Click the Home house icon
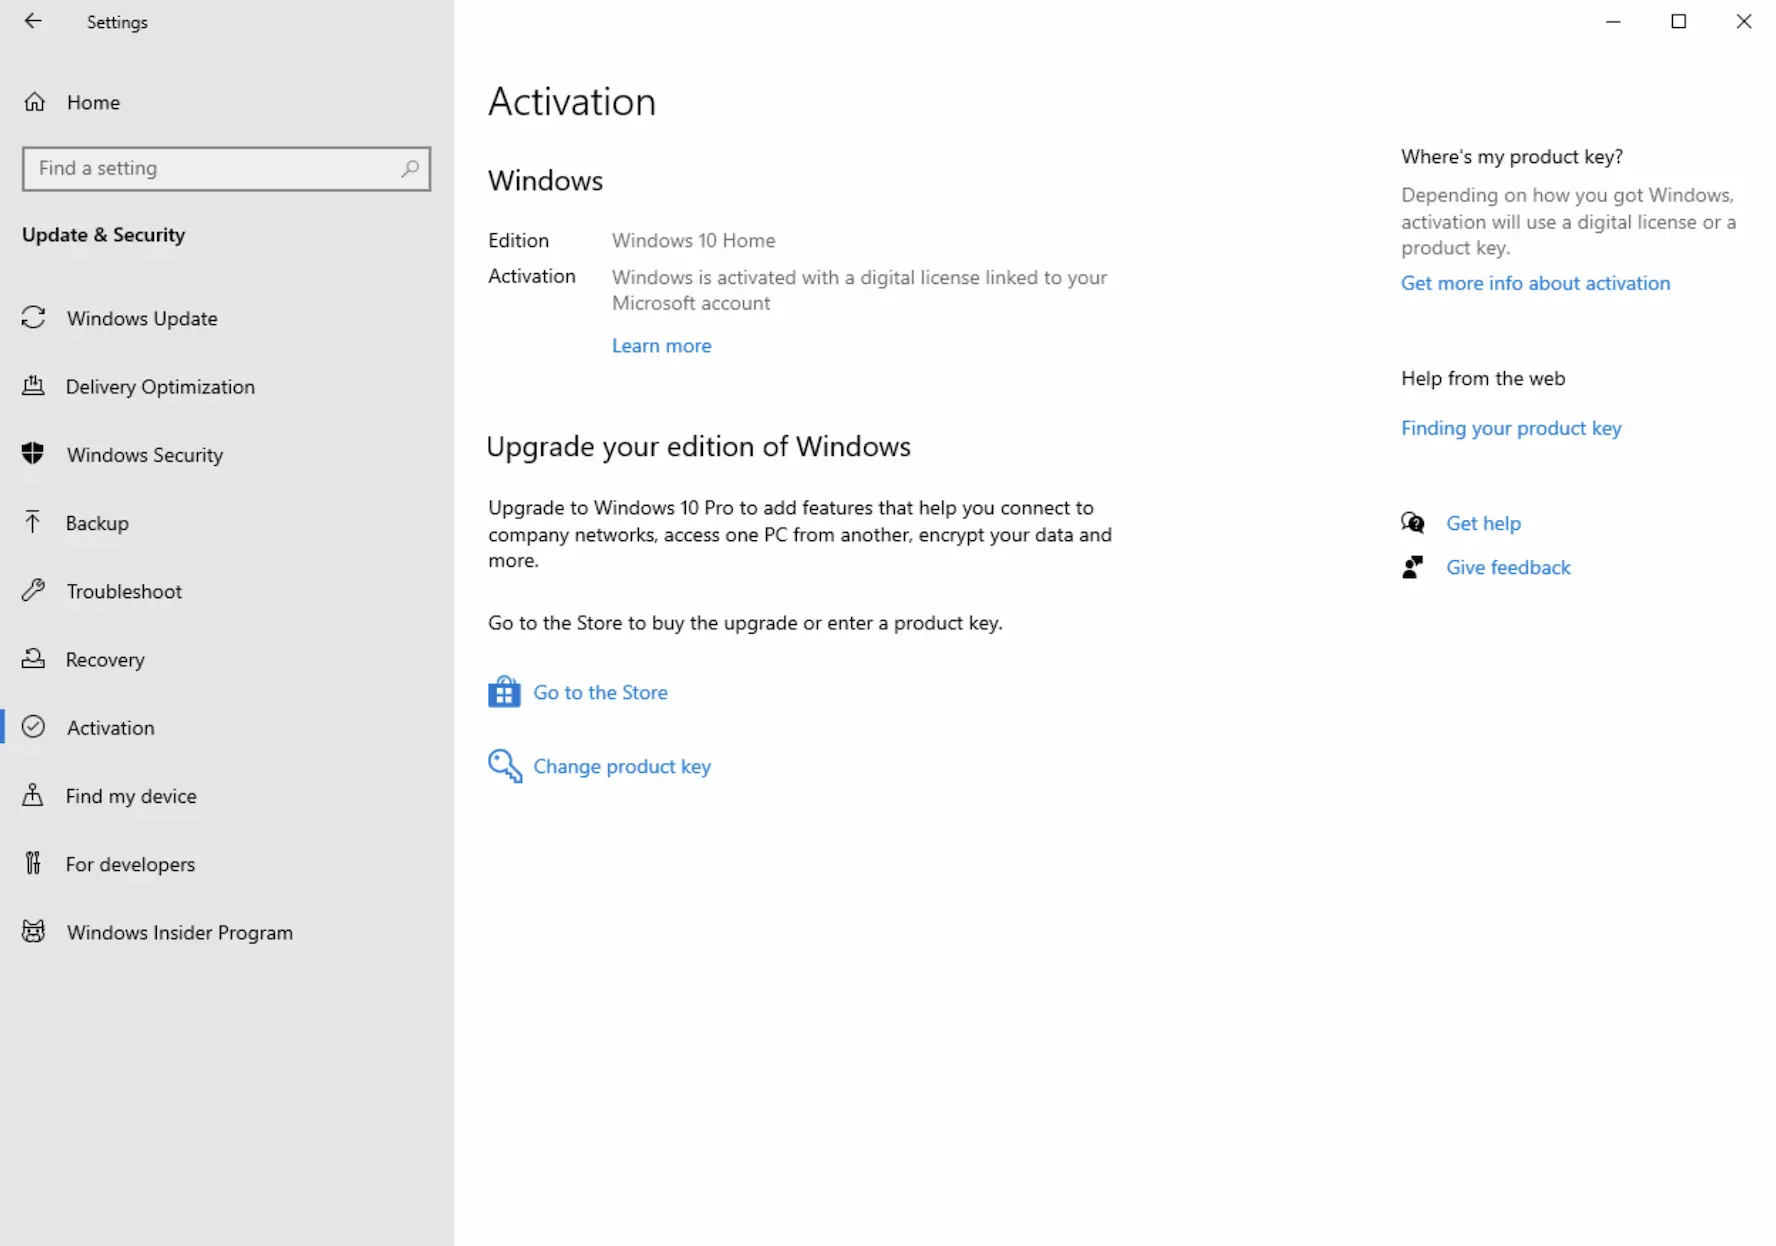 35,102
